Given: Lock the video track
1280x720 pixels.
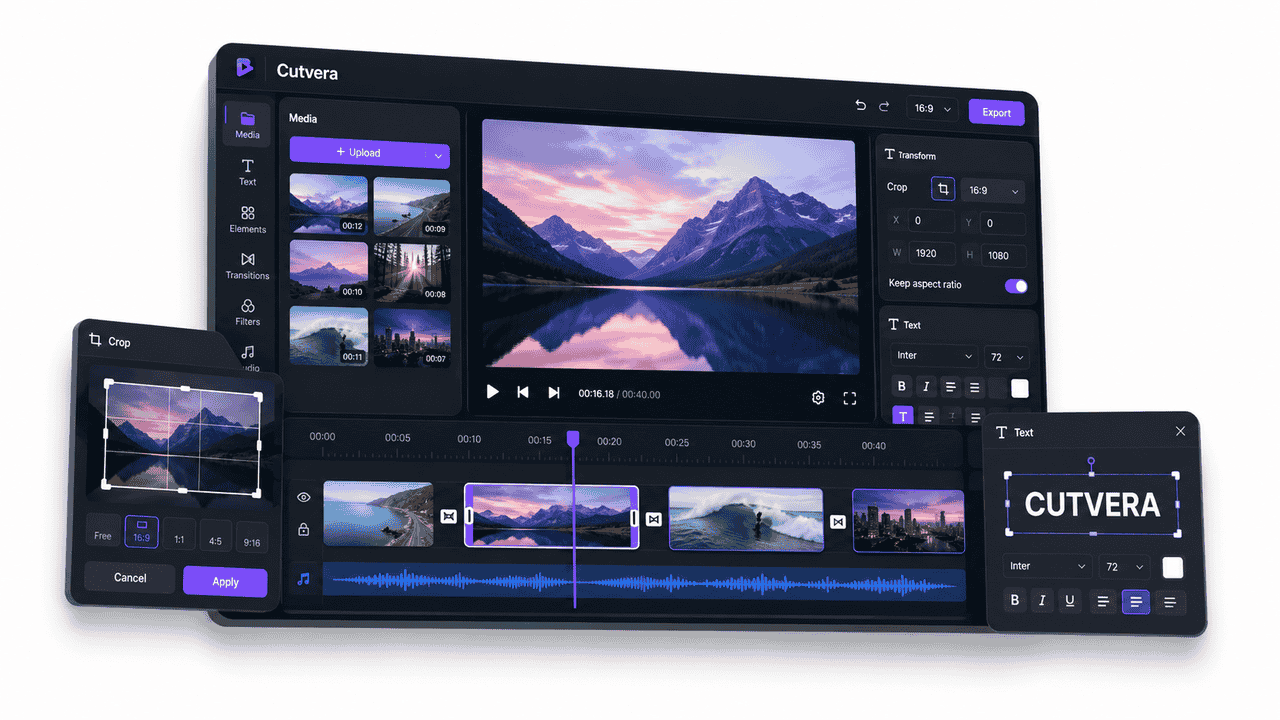Looking at the screenshot, I should (304, 529).
